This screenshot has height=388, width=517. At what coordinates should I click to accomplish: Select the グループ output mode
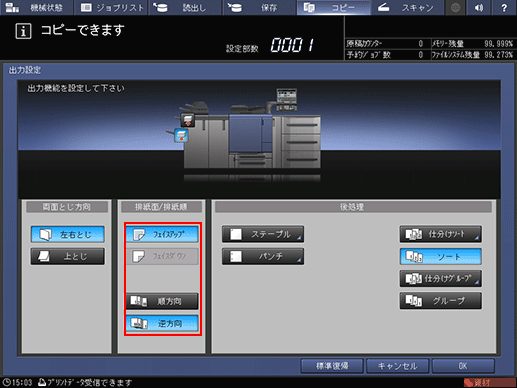441,301
